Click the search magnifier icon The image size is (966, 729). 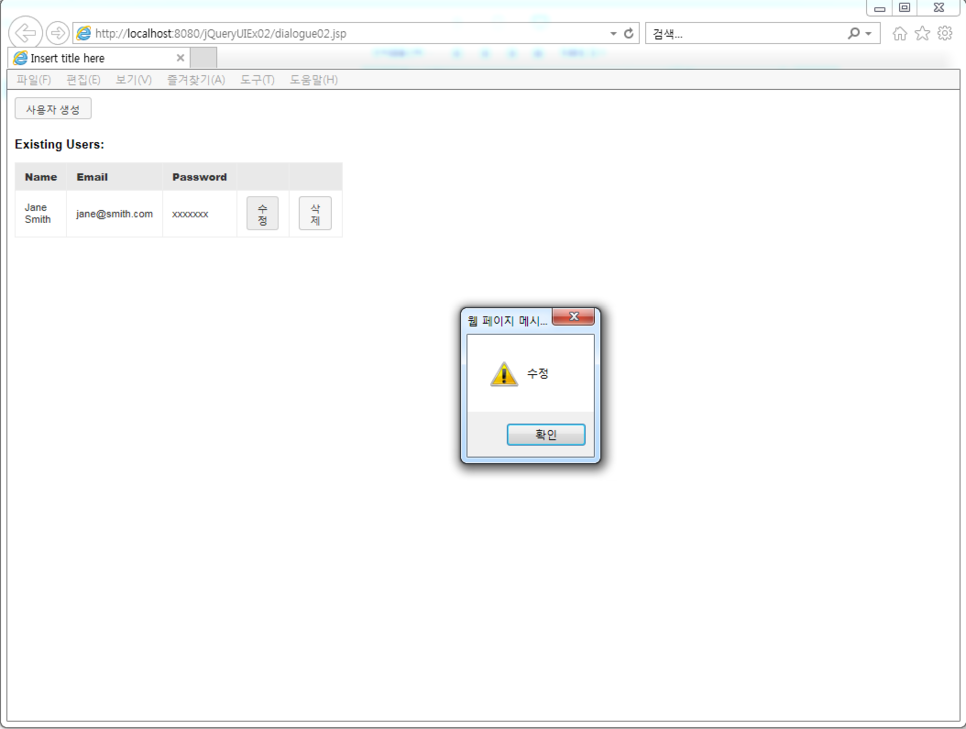point(854,33)
